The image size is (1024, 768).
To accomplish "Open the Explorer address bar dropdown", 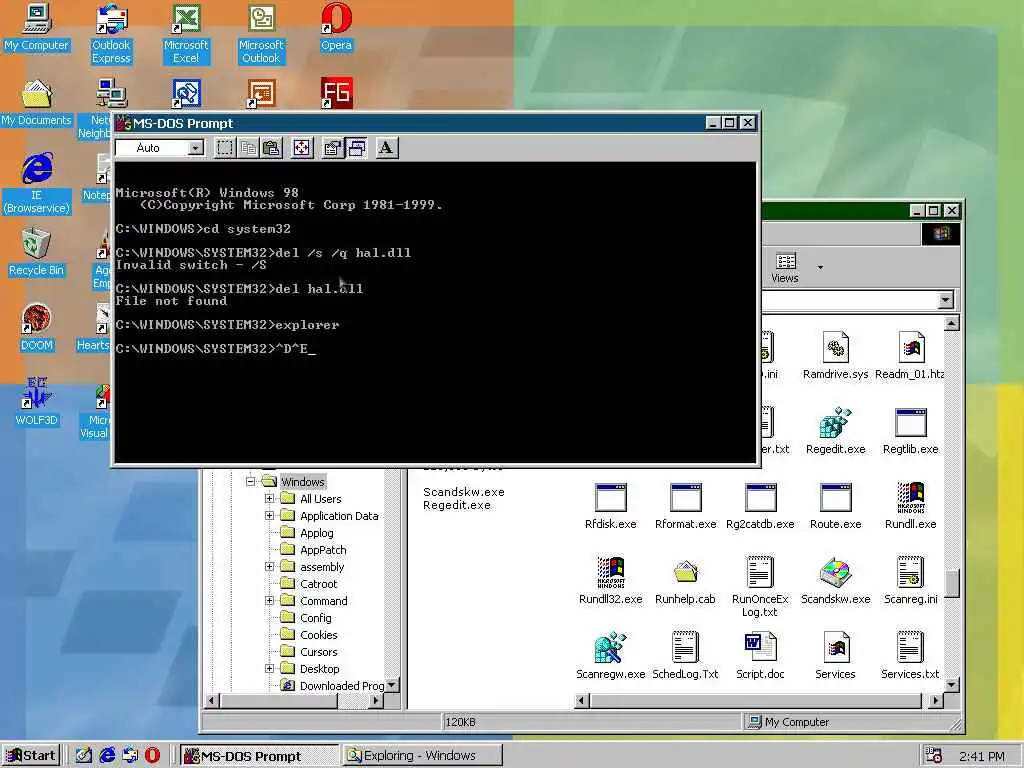I will click(945, 300).
